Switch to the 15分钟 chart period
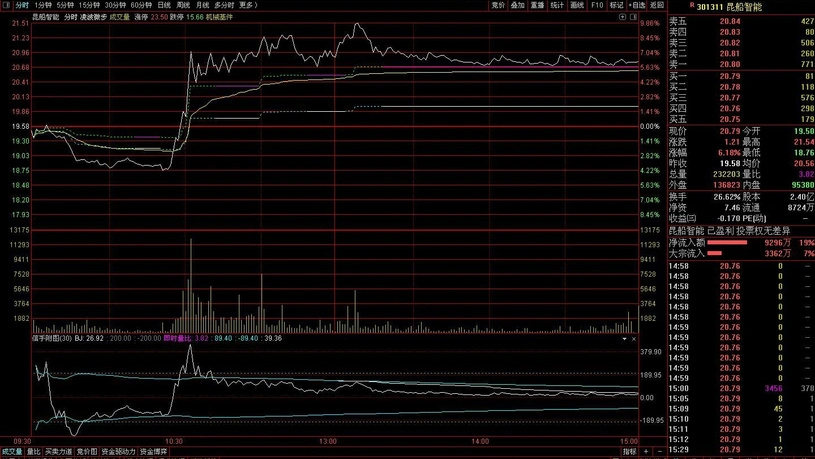The image size is (815, 459). tap(89, 5)
